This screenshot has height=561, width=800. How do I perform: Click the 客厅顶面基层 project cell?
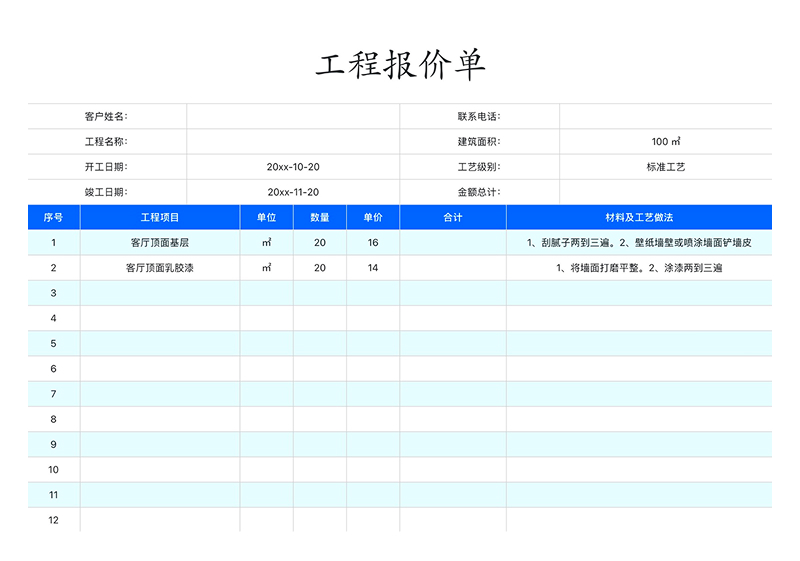click(x=160, y=243)
